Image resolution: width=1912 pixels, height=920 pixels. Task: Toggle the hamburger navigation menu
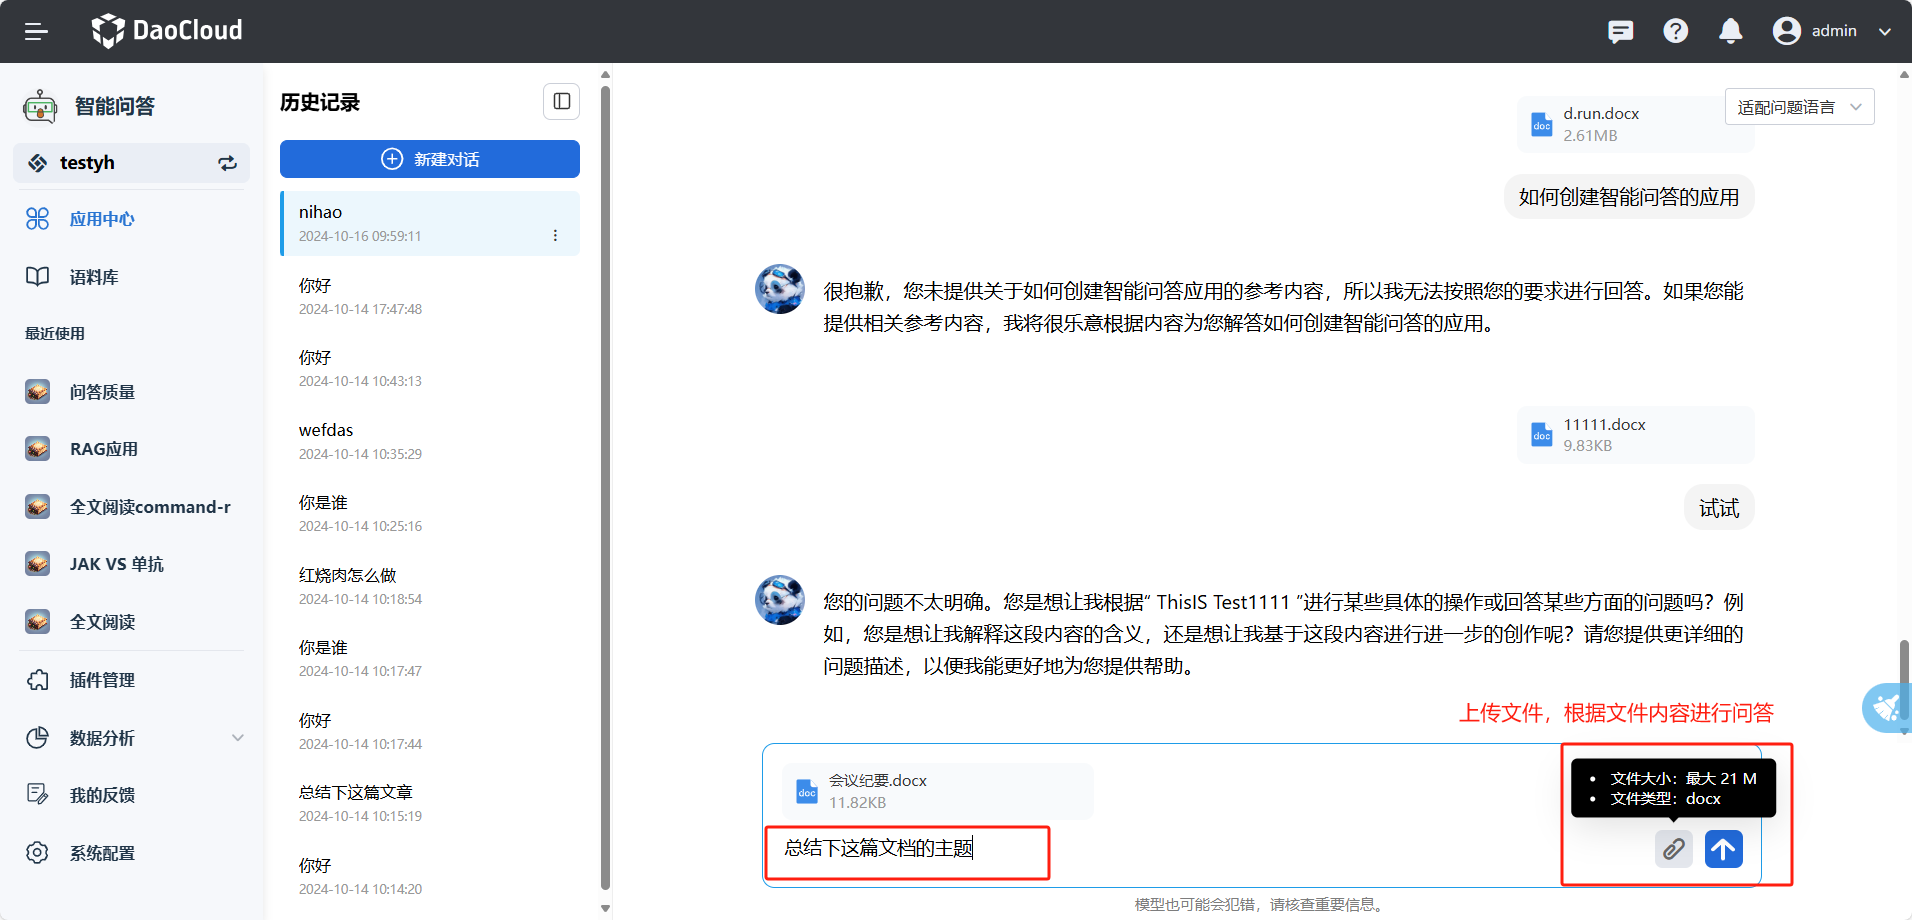[36, 31]
